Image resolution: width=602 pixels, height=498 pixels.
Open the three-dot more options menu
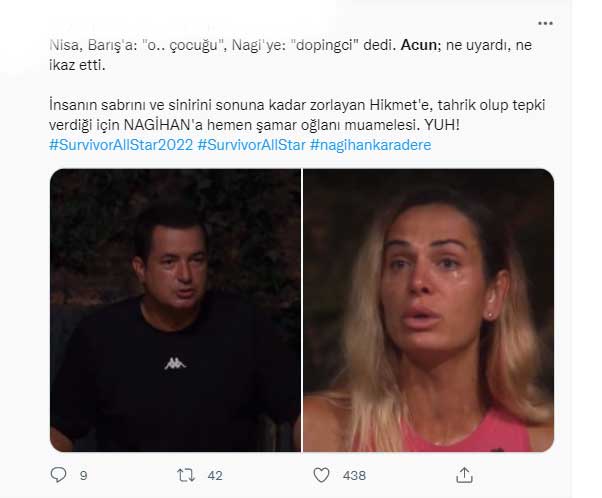click(545, 23)
